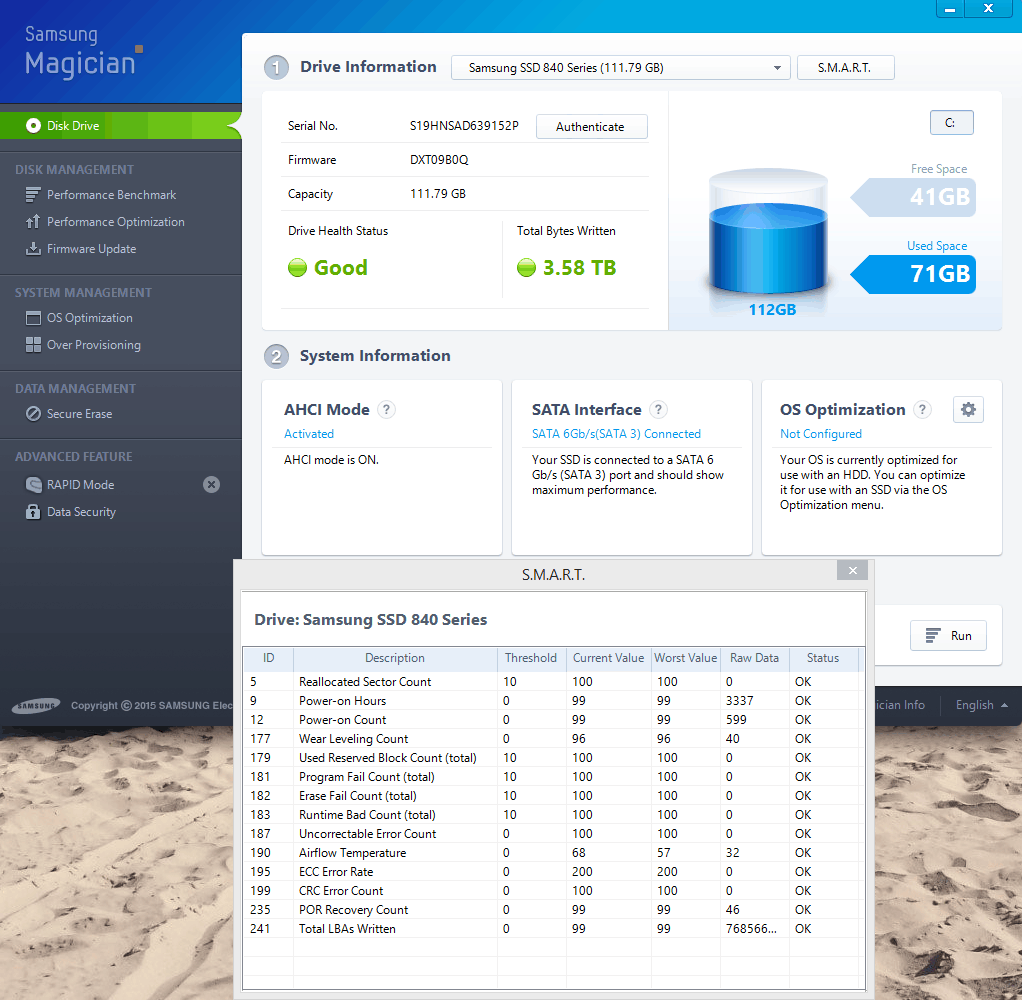The image size is (1022, 1000).
Task: Click the Performance Optimization arrow icon
Action: coord(33,222)
